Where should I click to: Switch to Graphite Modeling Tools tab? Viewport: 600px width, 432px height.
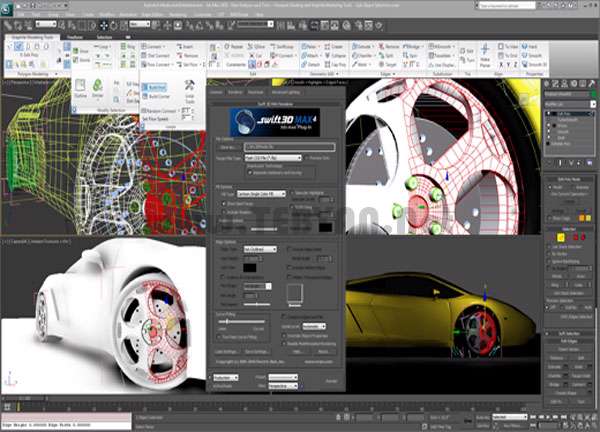coord(32,37)
